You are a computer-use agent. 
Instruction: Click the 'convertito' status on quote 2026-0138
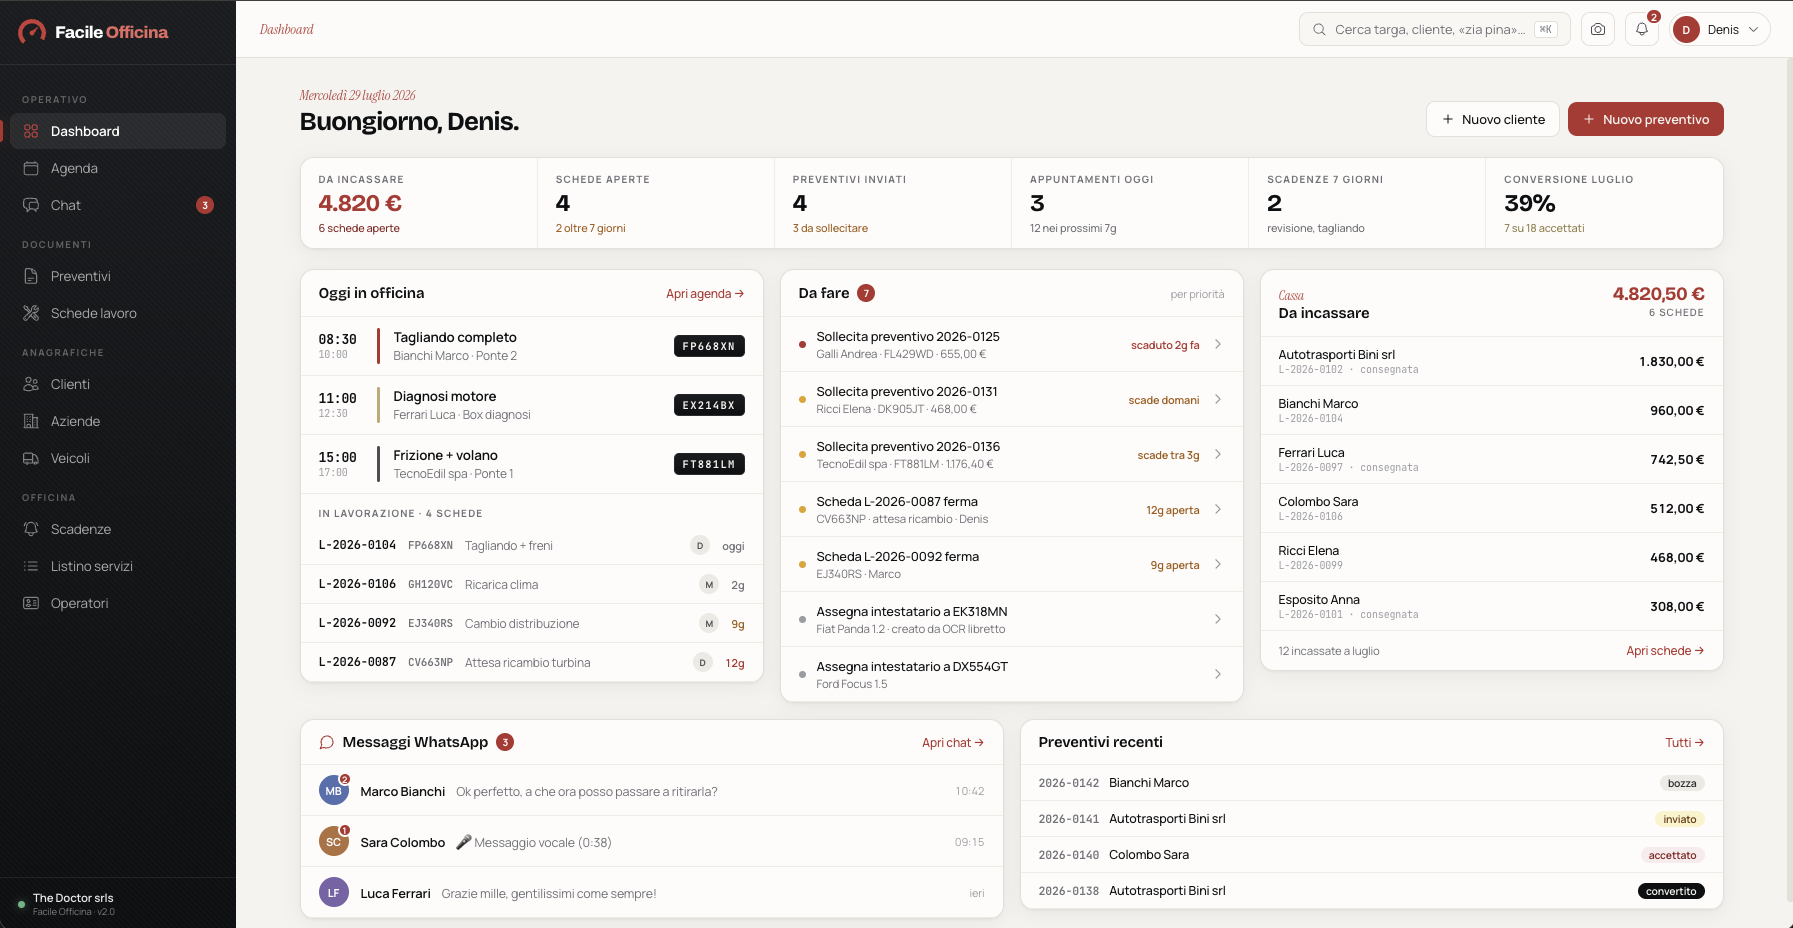pyautogui.click(x=1671, y=891)
